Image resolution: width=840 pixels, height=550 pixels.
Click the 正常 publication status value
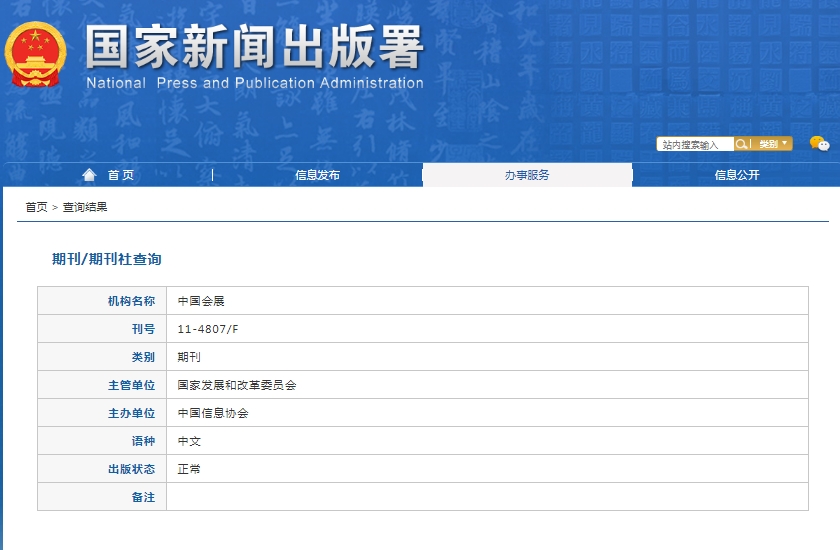189,469
